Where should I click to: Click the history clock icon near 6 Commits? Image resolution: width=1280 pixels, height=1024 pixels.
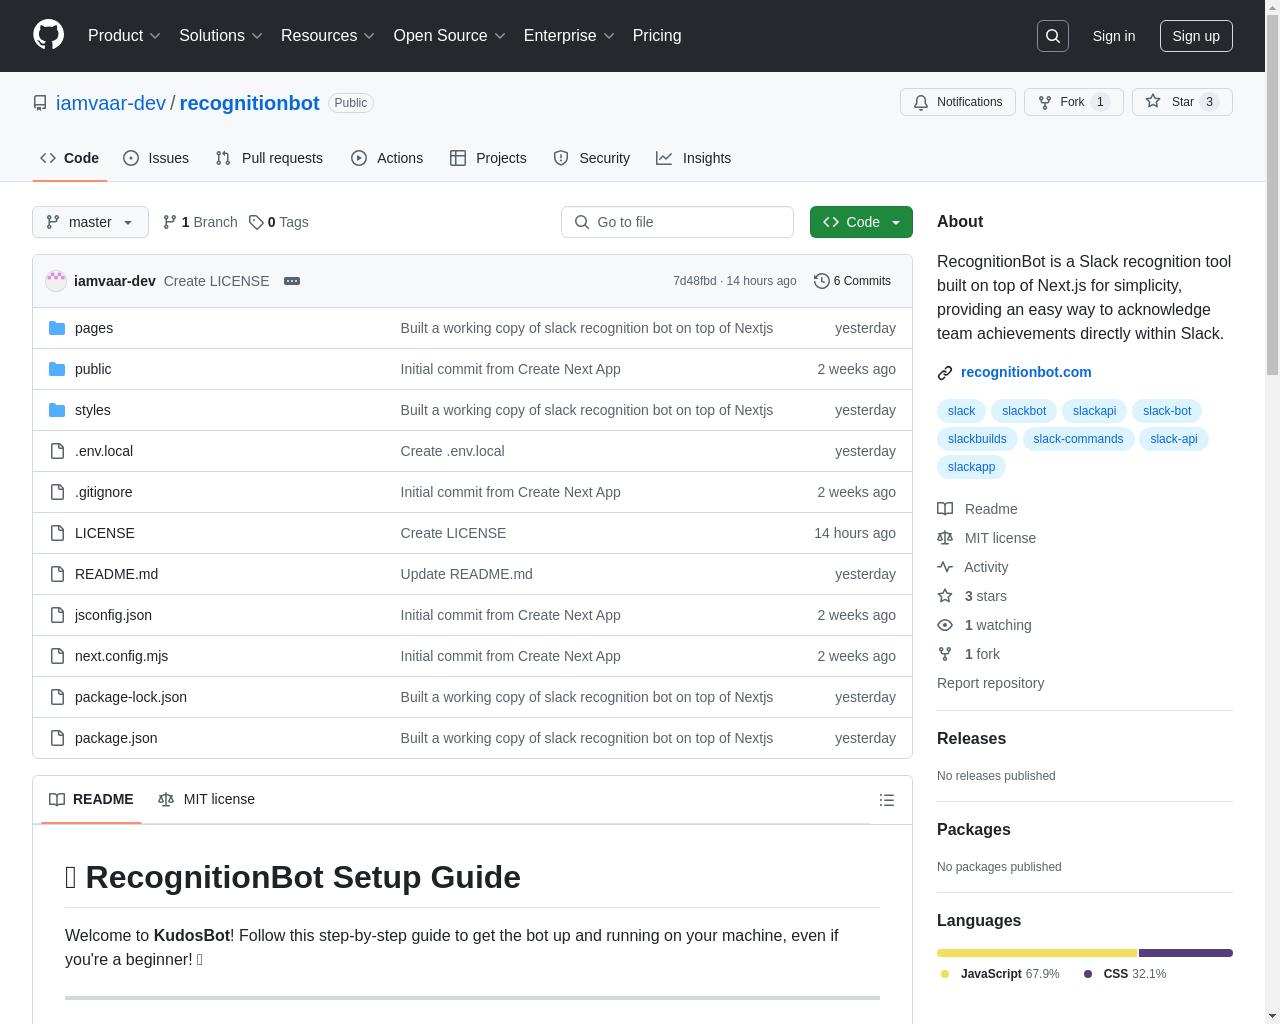coord(822,281)
